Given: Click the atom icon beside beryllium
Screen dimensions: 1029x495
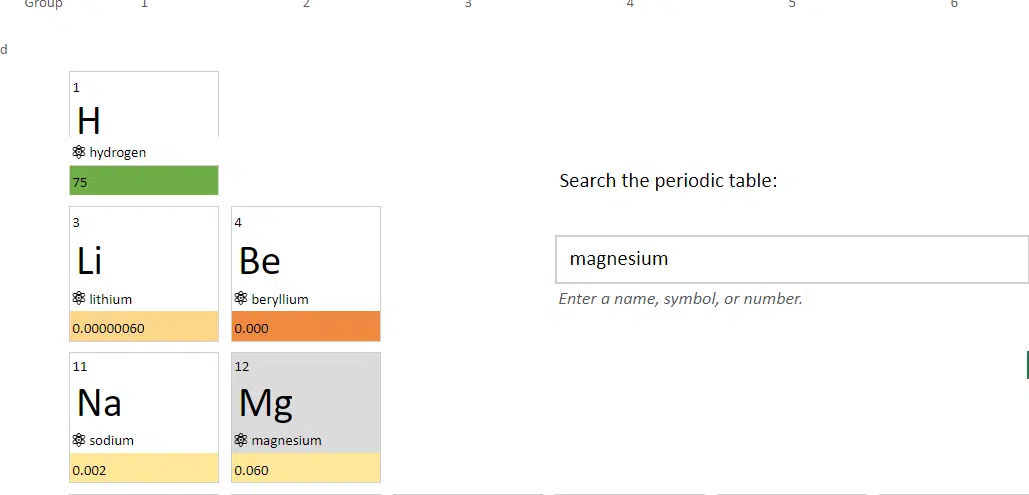Looking at the screenshot, I should point(241,299).
